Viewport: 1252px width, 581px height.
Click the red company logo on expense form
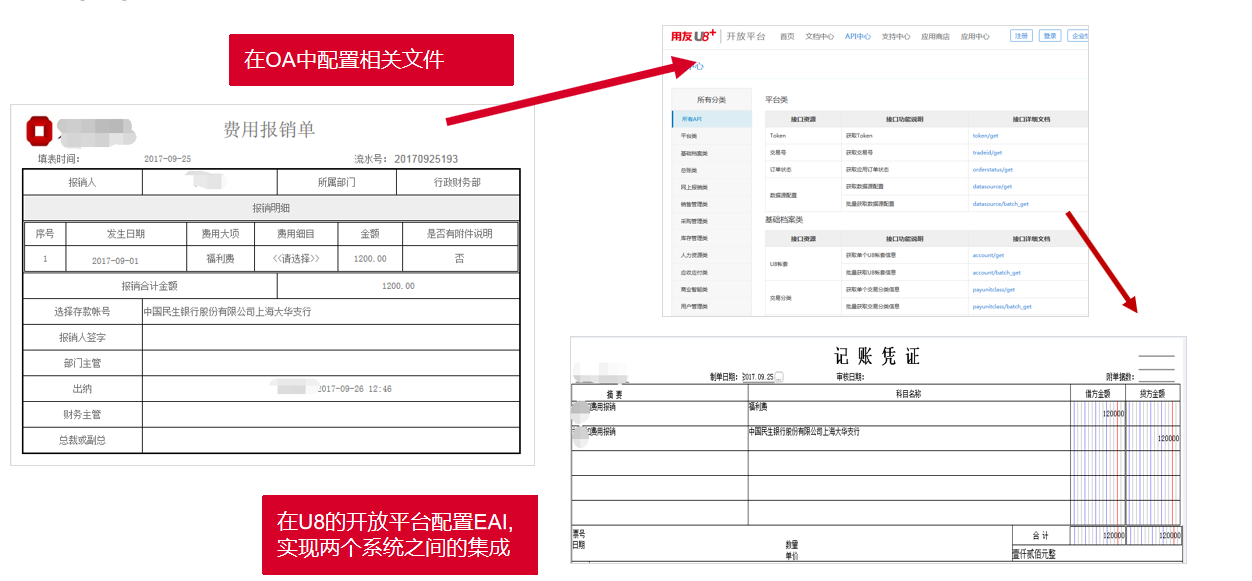pos(39,129)
